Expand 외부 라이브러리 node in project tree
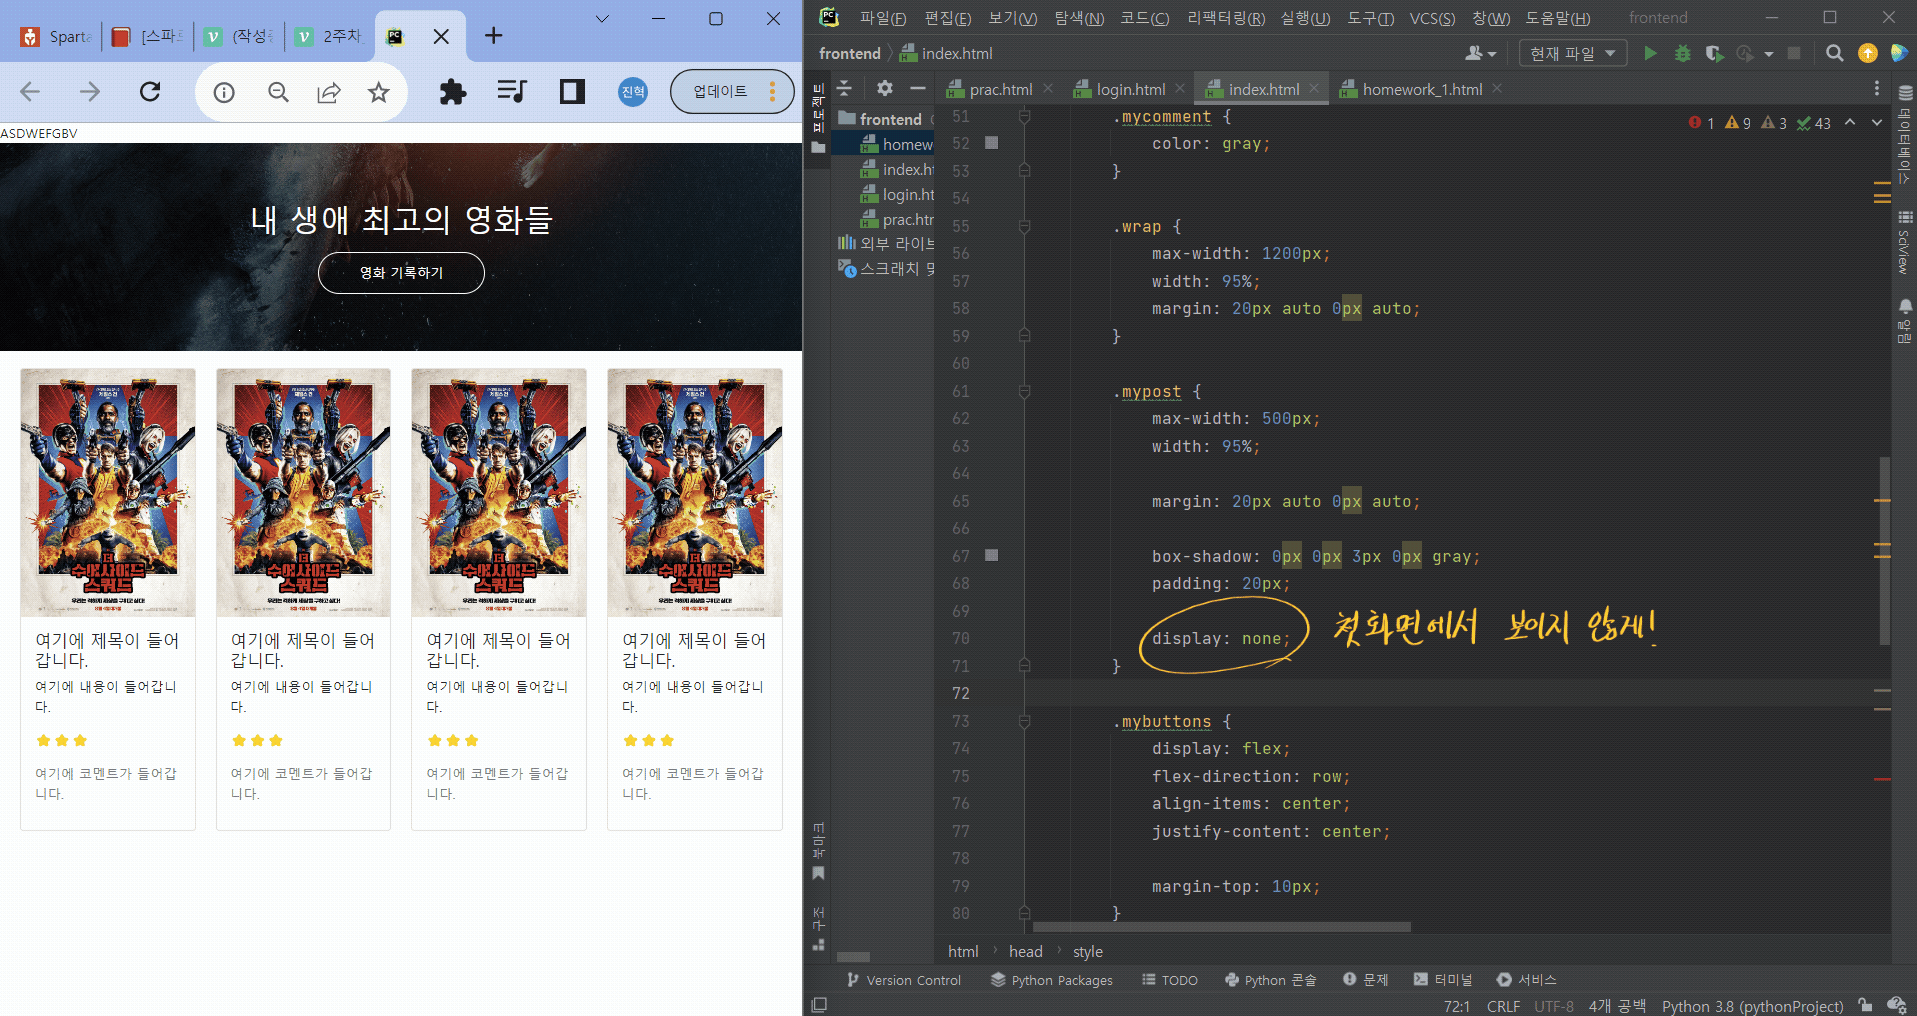Image resolution: width=1917 pixels, height=1016 pixels. point(886,243)
